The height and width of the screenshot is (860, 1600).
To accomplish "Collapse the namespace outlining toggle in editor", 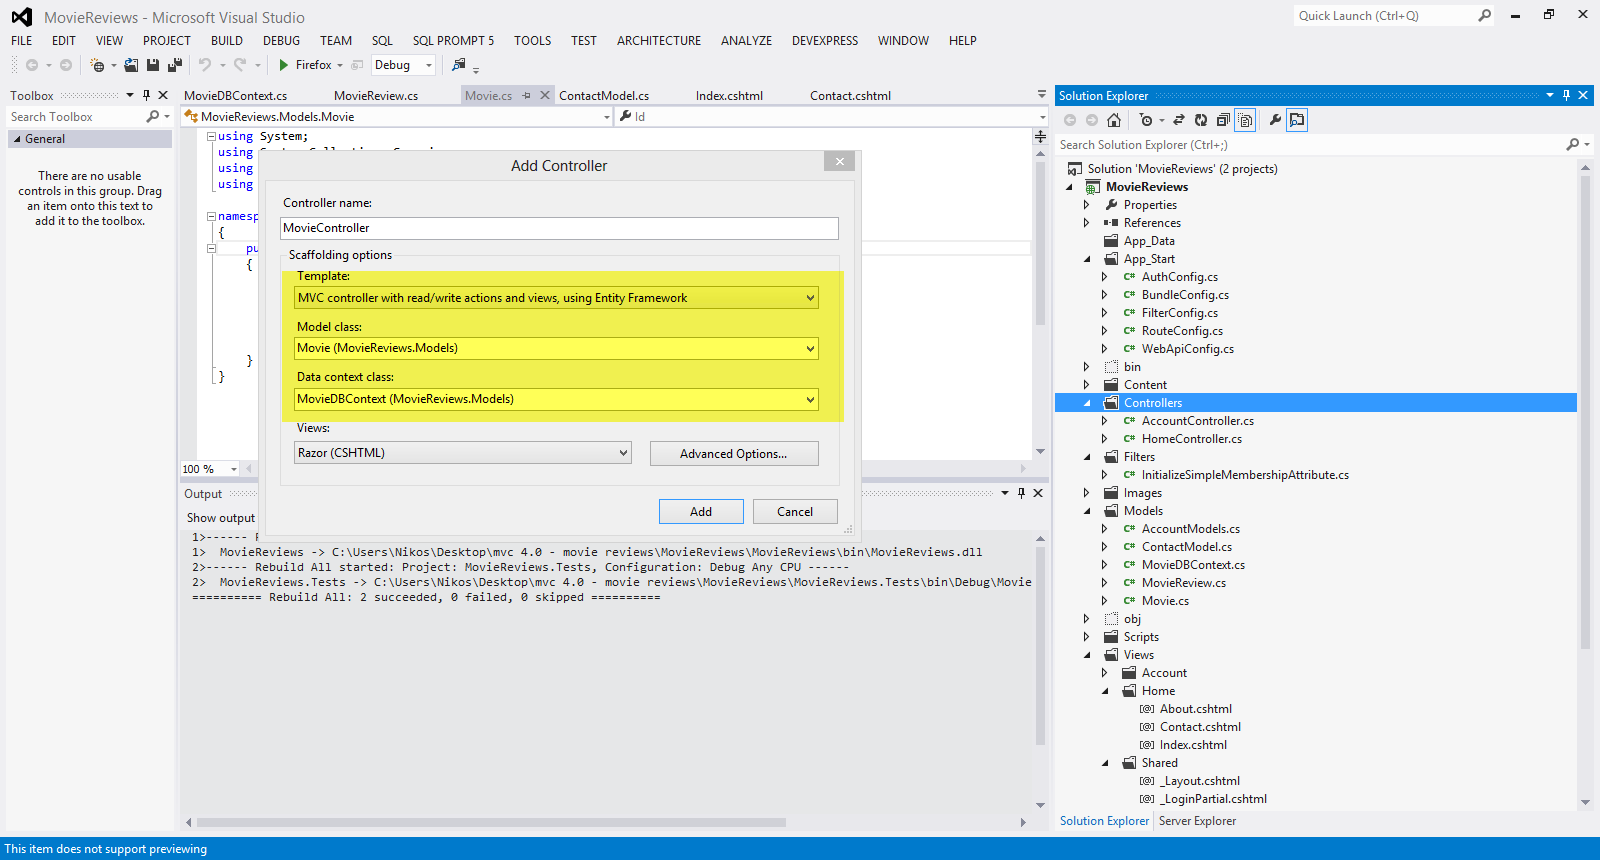I will tap(211, 216).
